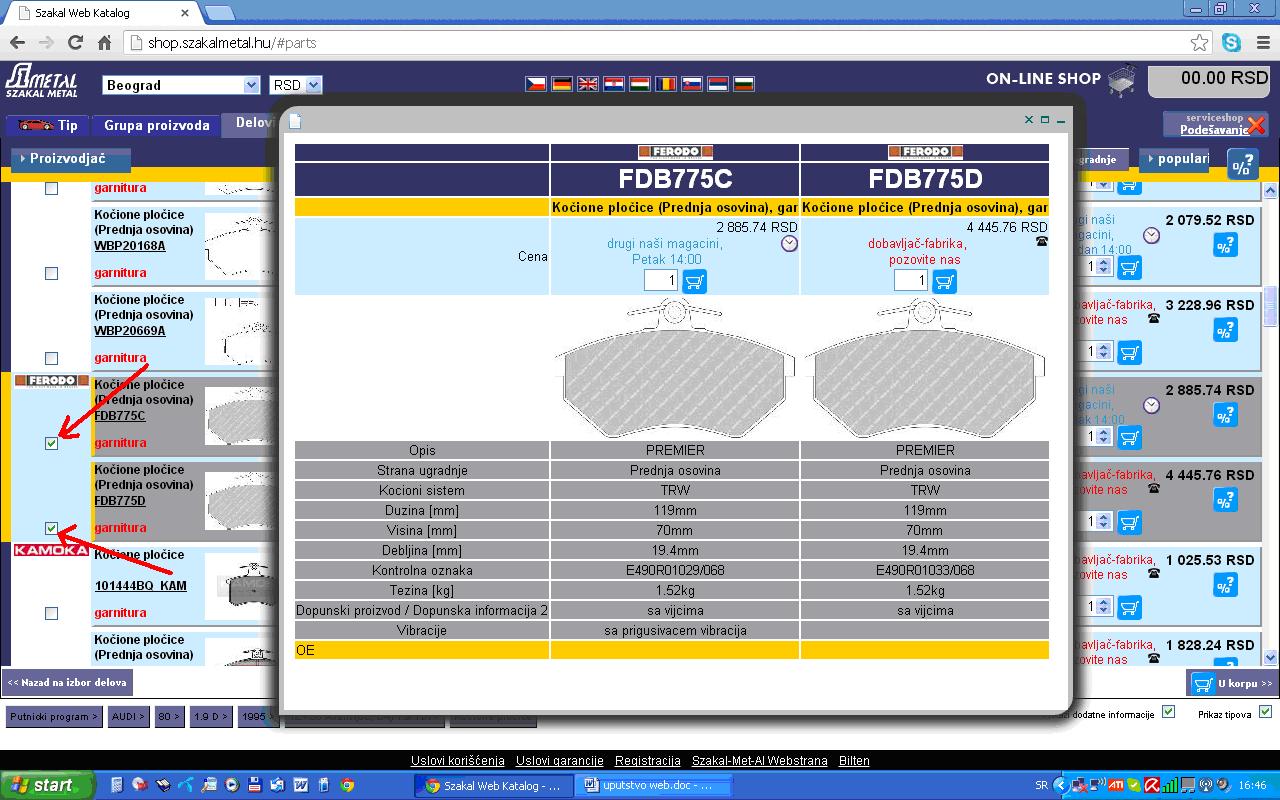Go to '80' breadcrumb
Screen dimensions: 1280x800
(x=170, y=716)
